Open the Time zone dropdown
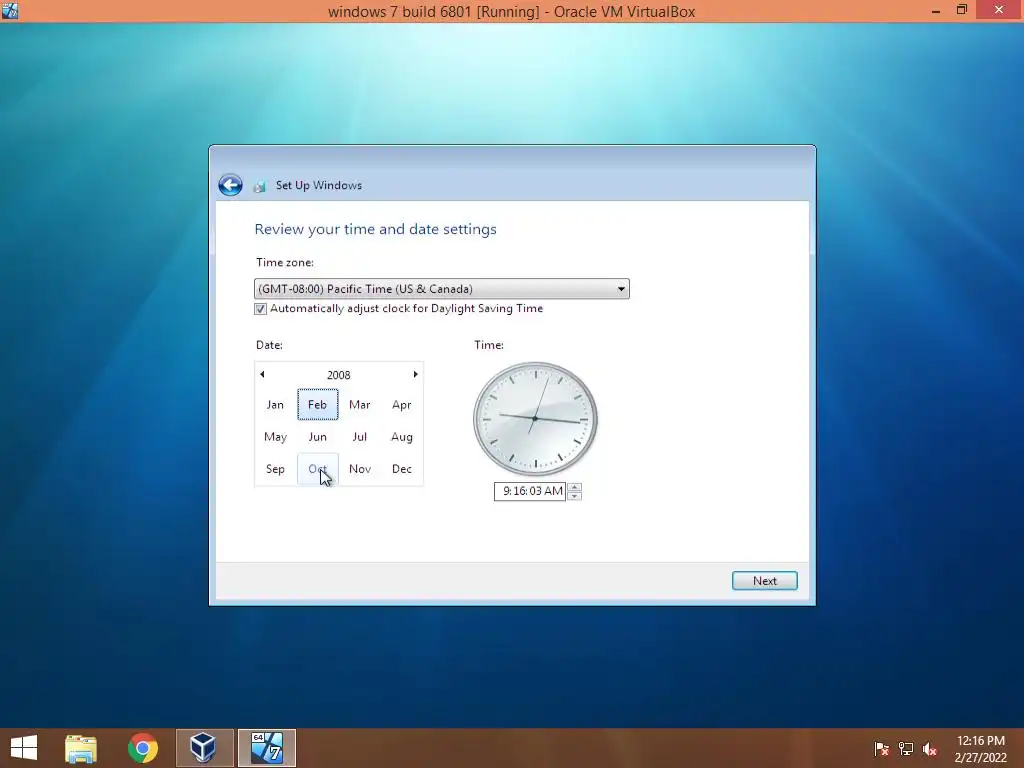This screenshot has width=1024, height=768. point(441,289)
